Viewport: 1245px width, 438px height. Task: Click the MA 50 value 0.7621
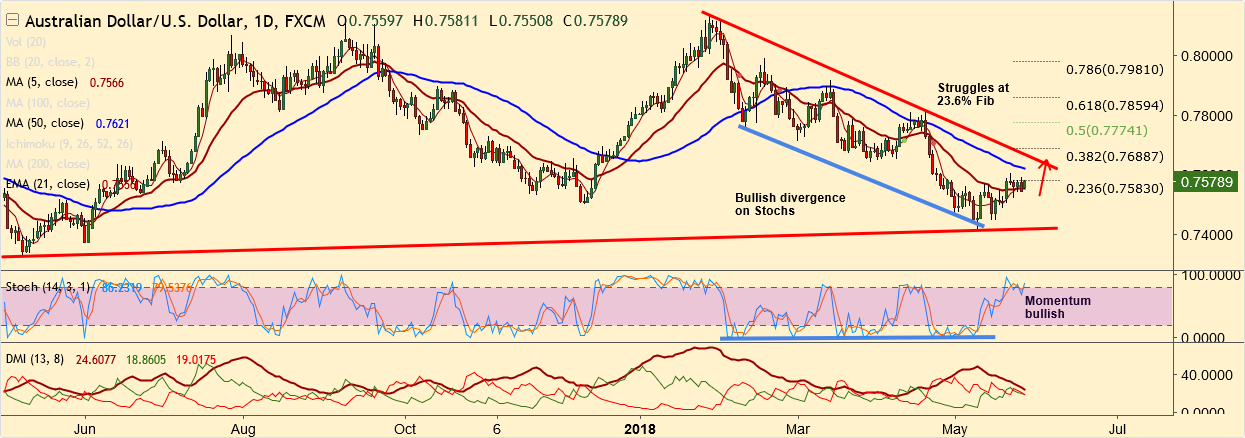click(115, 124)
